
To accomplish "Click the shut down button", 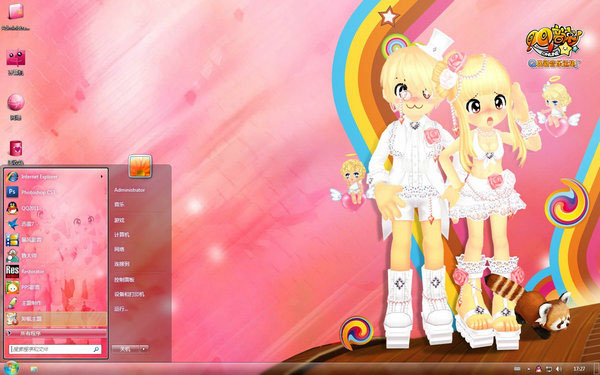I will (x=125, y=349).
